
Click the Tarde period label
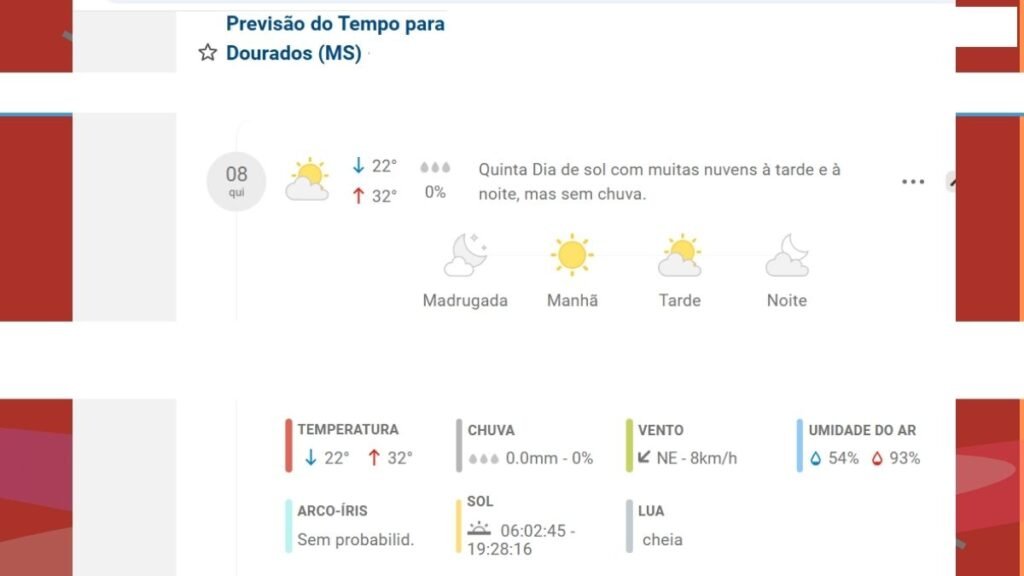(x=680, y=300)
